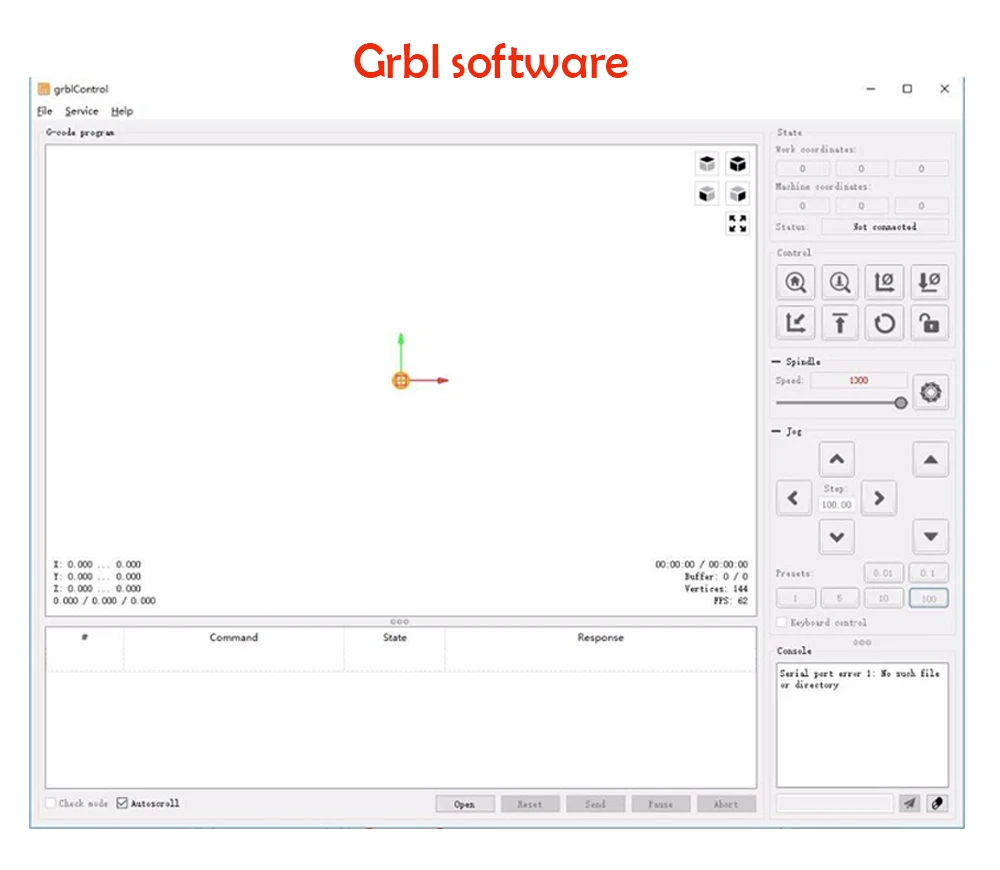
Task: Start the Z-probe control button
Action: (x=840, y=282)
